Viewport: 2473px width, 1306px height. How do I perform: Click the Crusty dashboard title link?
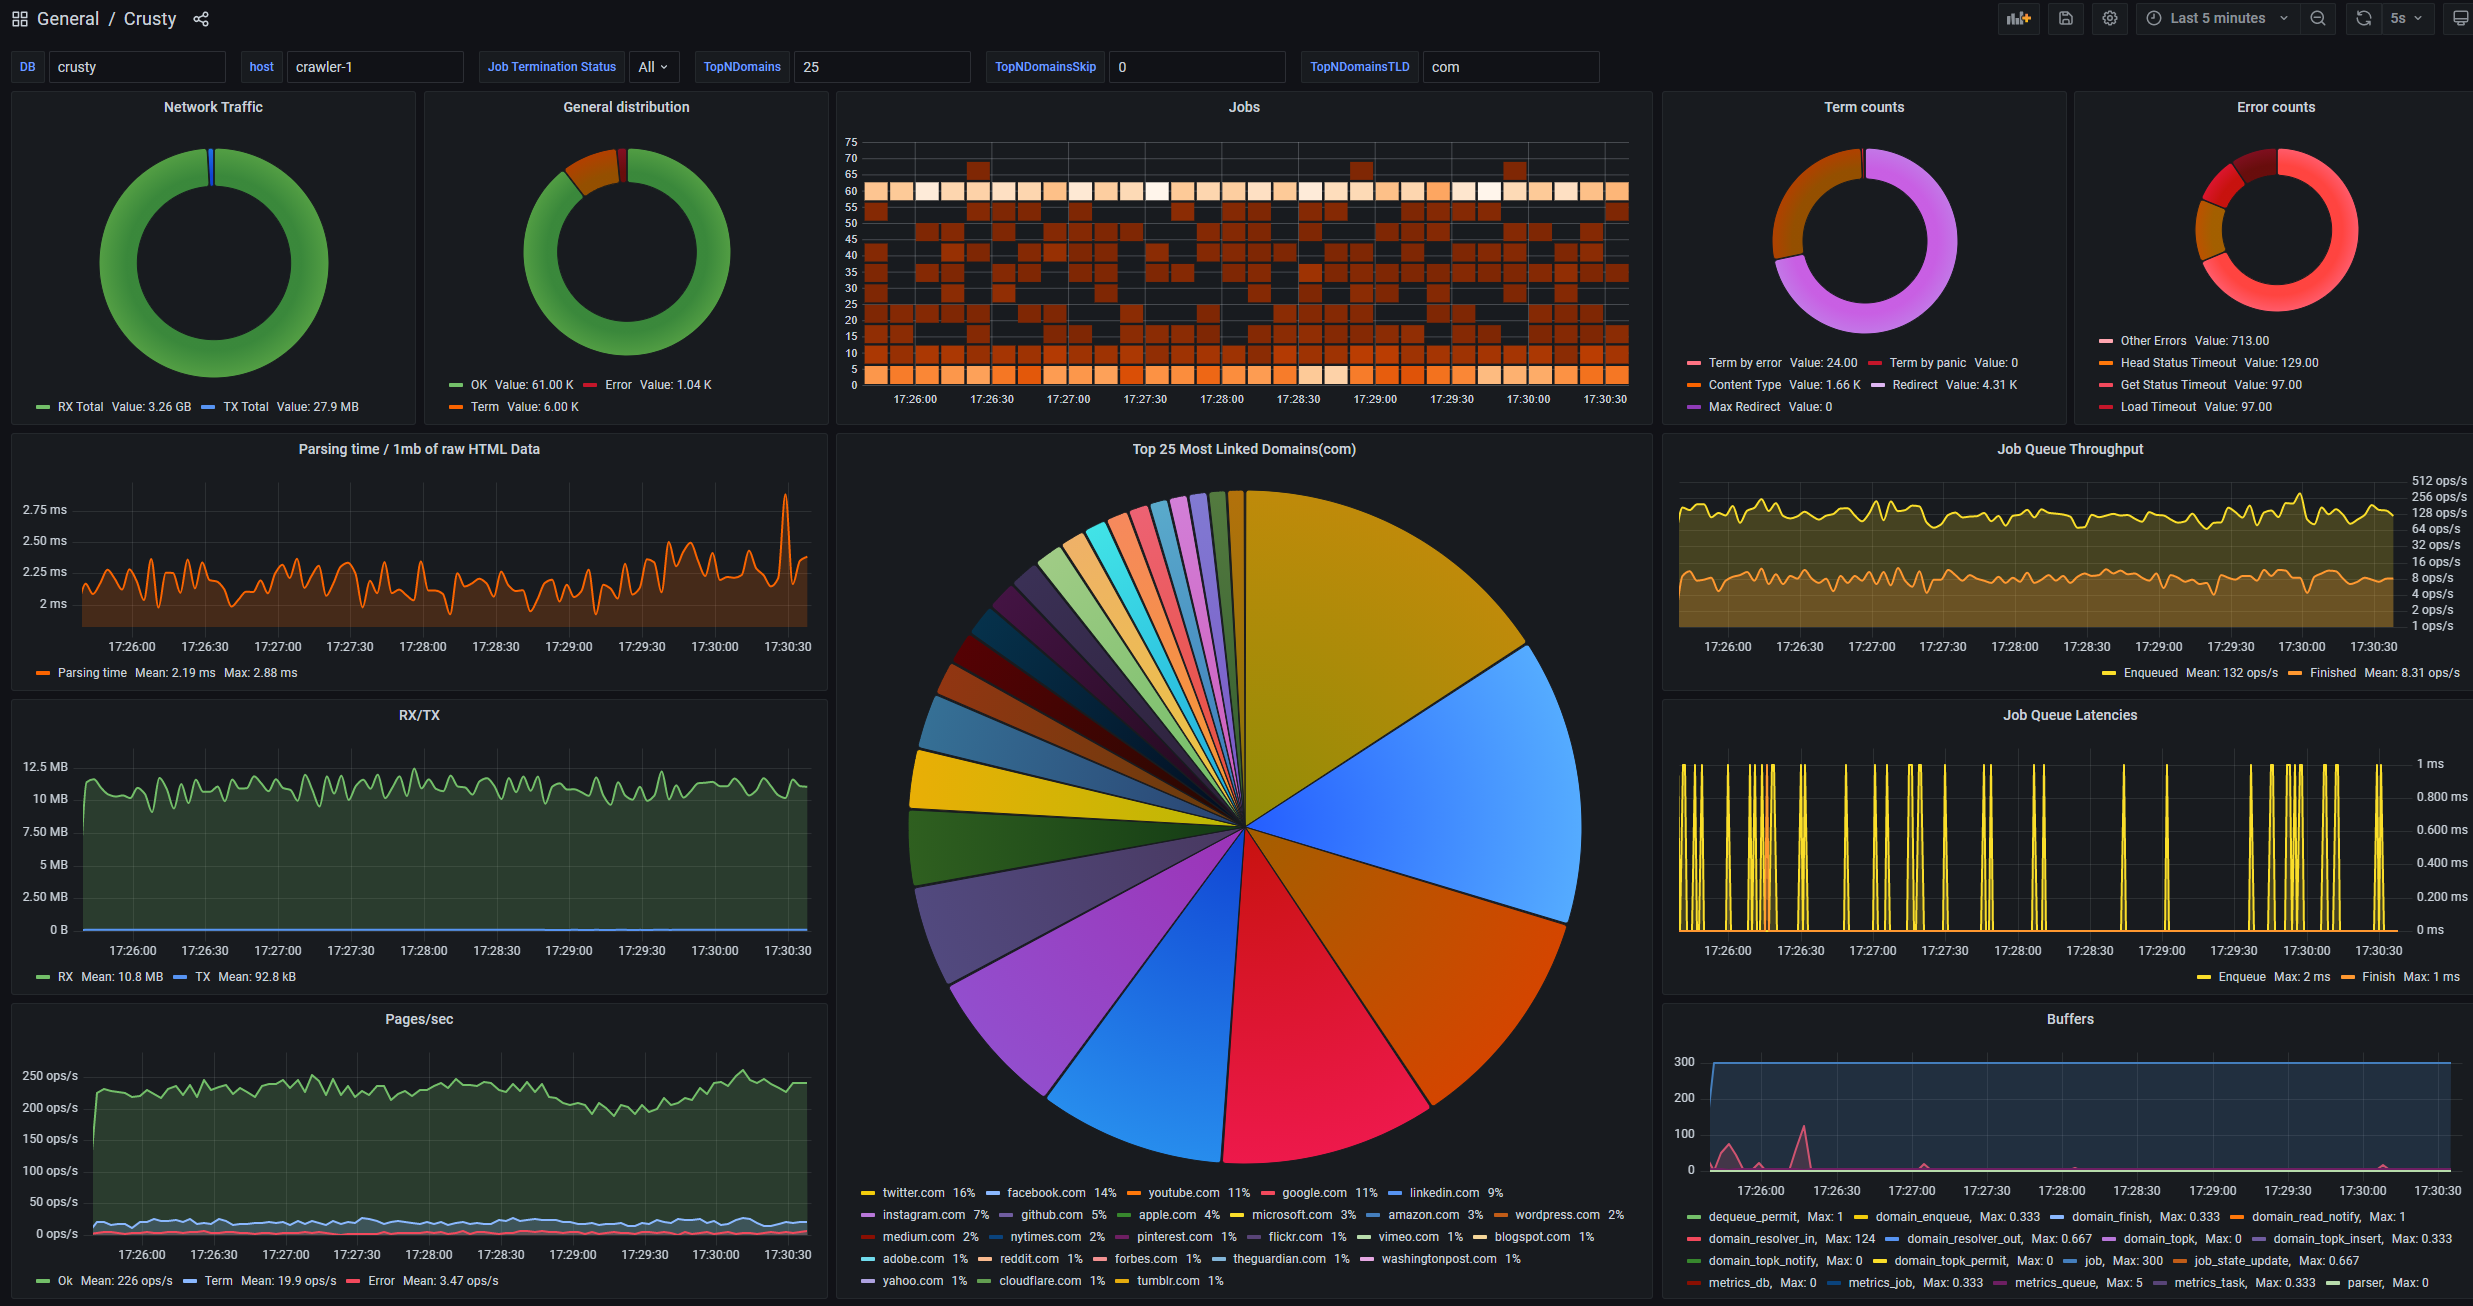click(150, 19)
